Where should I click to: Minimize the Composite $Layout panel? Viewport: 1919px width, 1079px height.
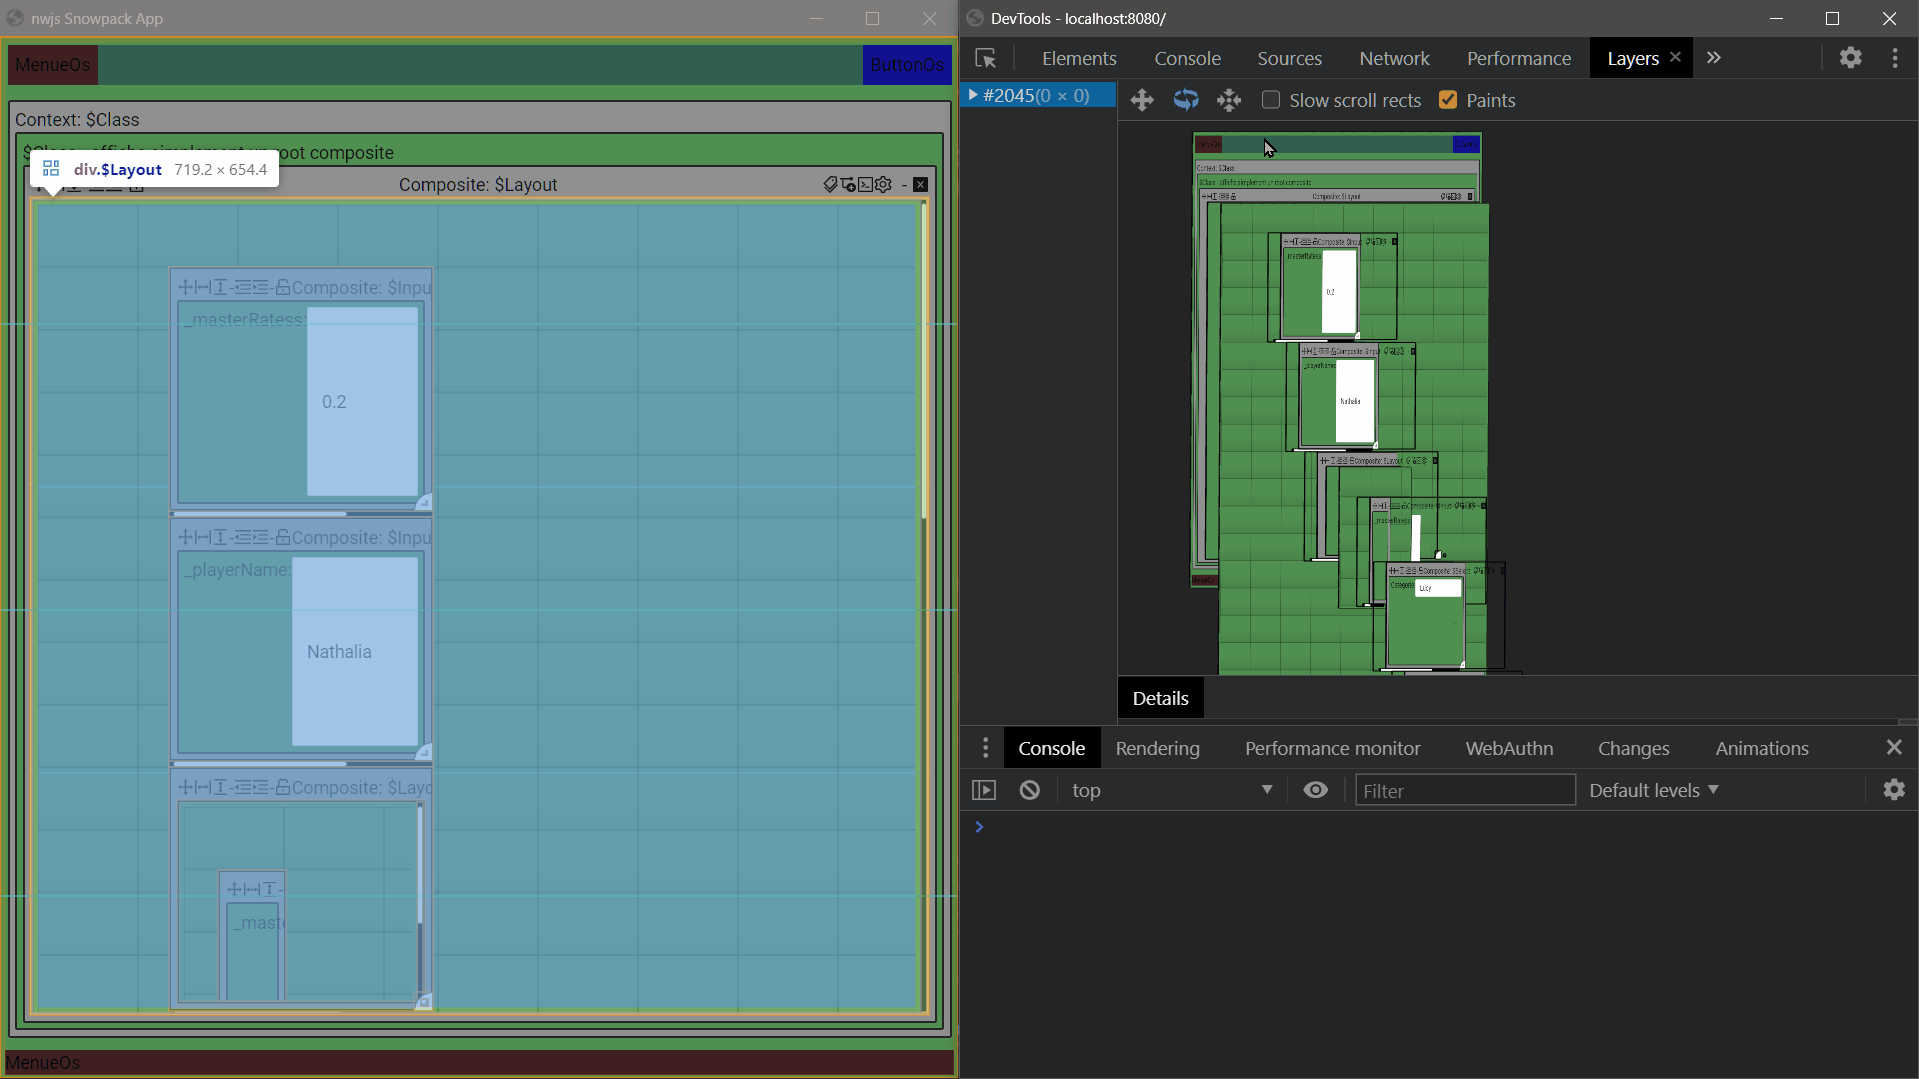904,184
